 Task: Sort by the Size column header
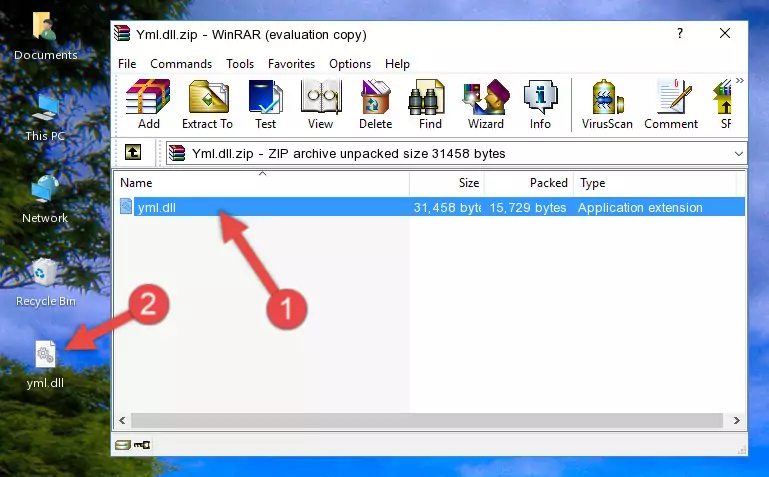click(x=447, y=183)
